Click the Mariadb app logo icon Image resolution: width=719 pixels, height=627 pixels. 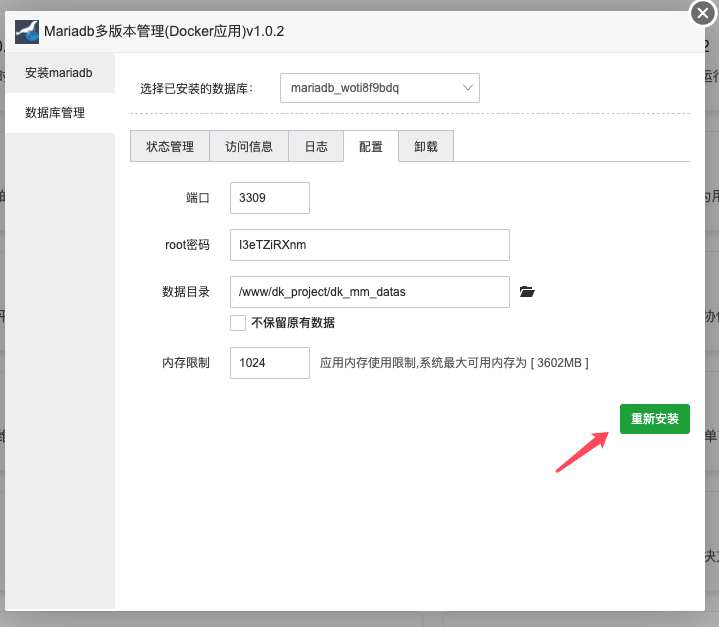pyautogui.click(x=27, y=32)
